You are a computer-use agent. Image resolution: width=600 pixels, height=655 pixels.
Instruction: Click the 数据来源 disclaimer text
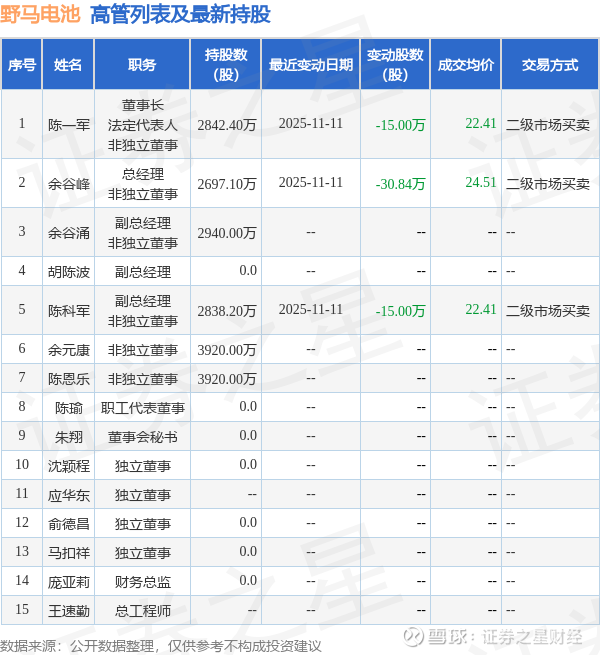[161, 646]
